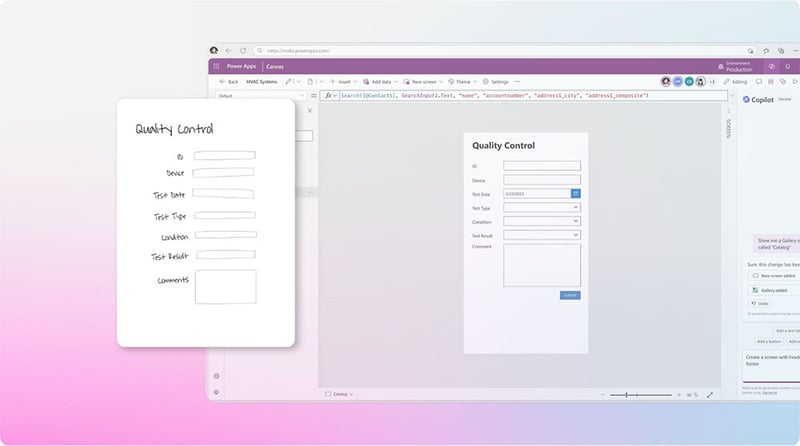Zoom in with the plus icon

(679, 394)
